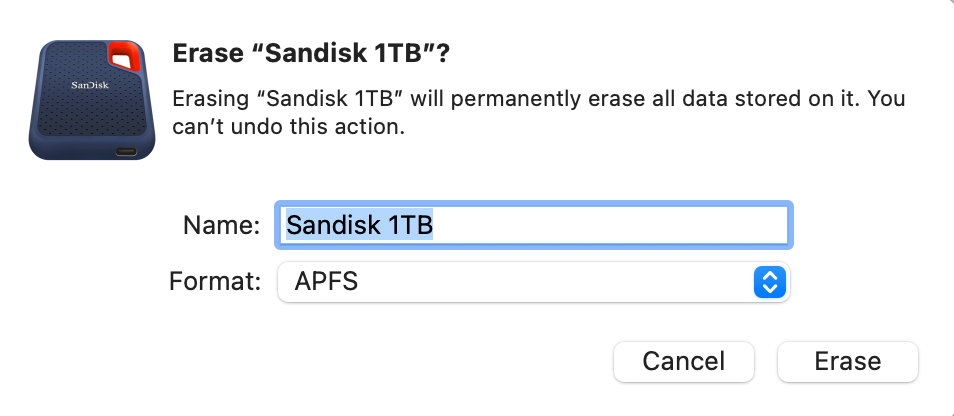Click the "Name:" label
This screenshot has width=954, height=416.
(222, 225)
